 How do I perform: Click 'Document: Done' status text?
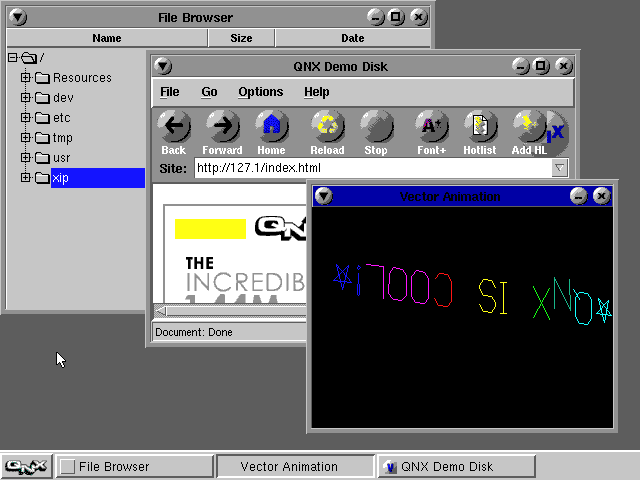point(194,332)
